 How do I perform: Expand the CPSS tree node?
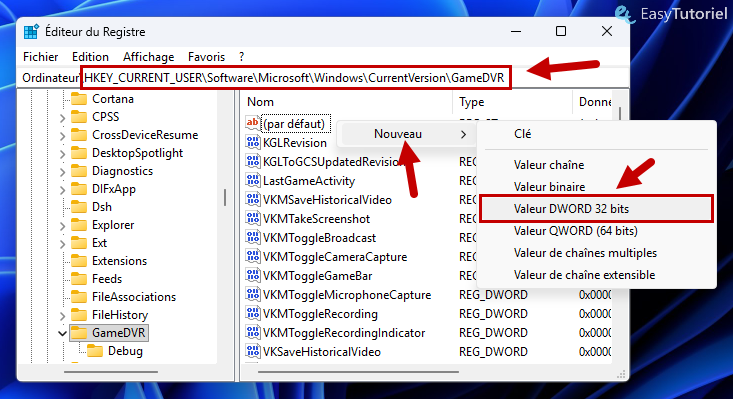[x=62, y=118]
